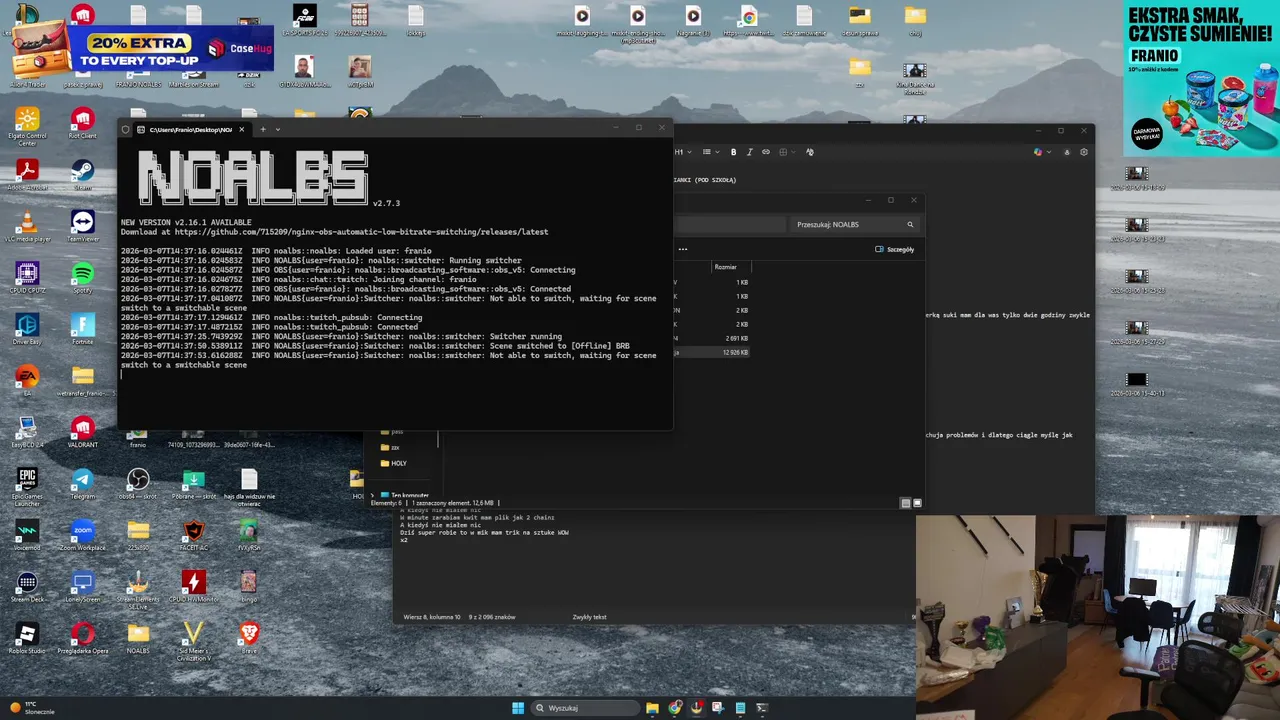Launch TeamViewer from the desktop
Viewport: 1280px width, 720px height.
coord(83,227)
